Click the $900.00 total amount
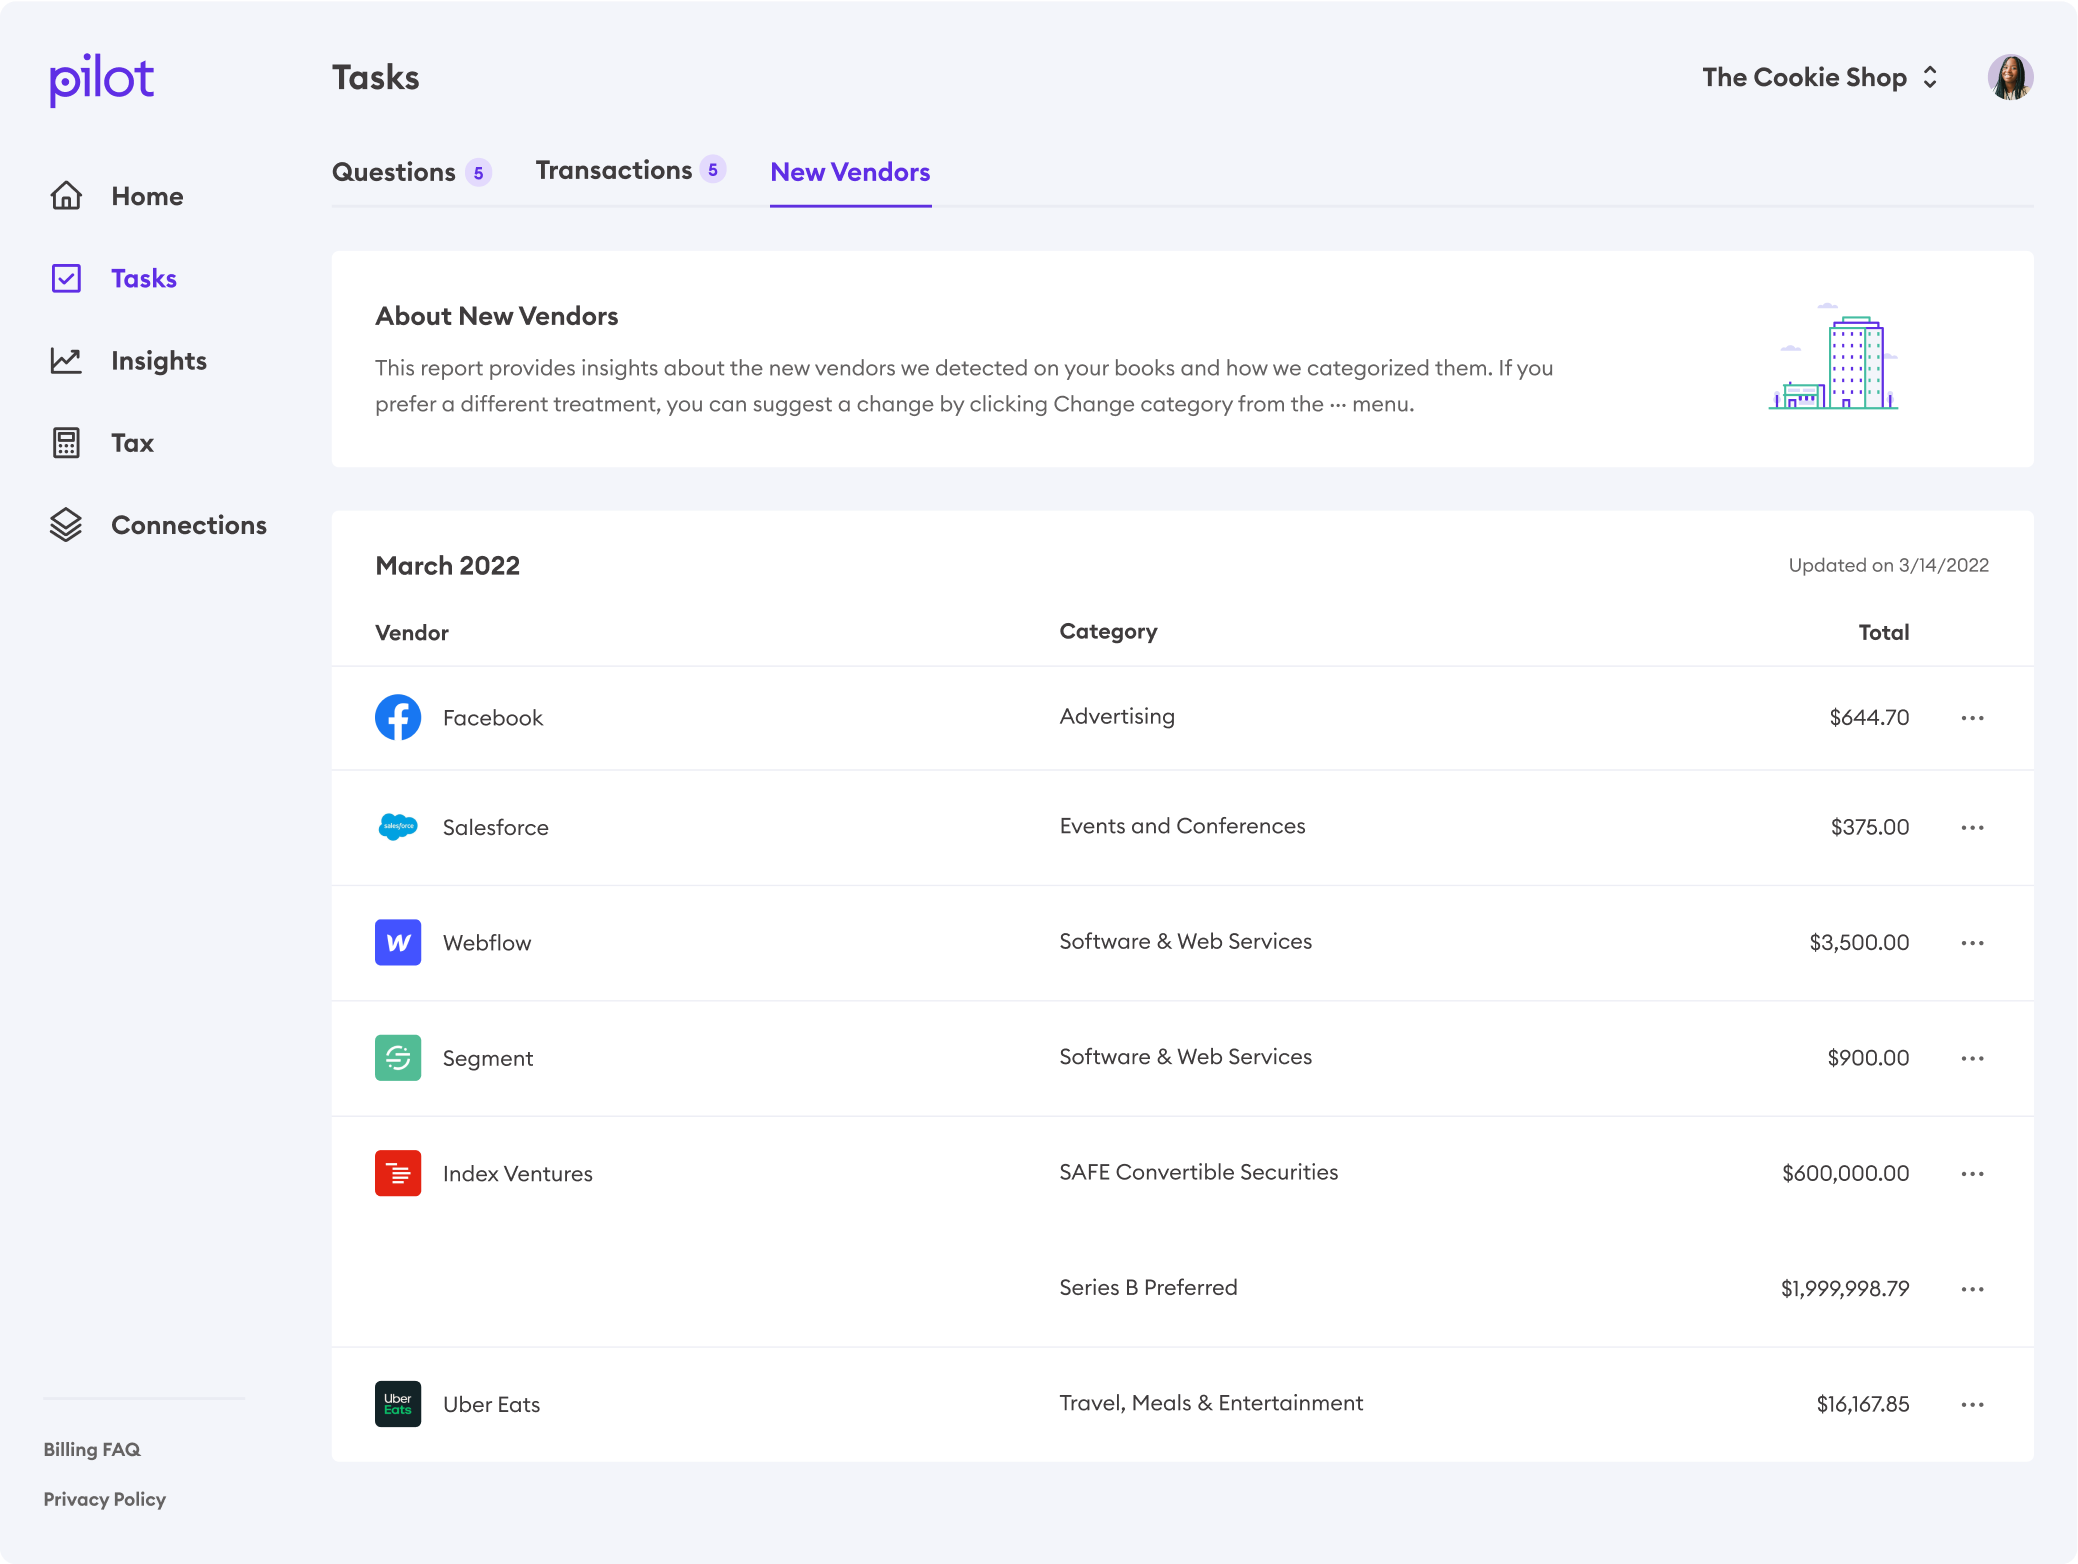2078x1564 pixels. coord(1868,1057)
